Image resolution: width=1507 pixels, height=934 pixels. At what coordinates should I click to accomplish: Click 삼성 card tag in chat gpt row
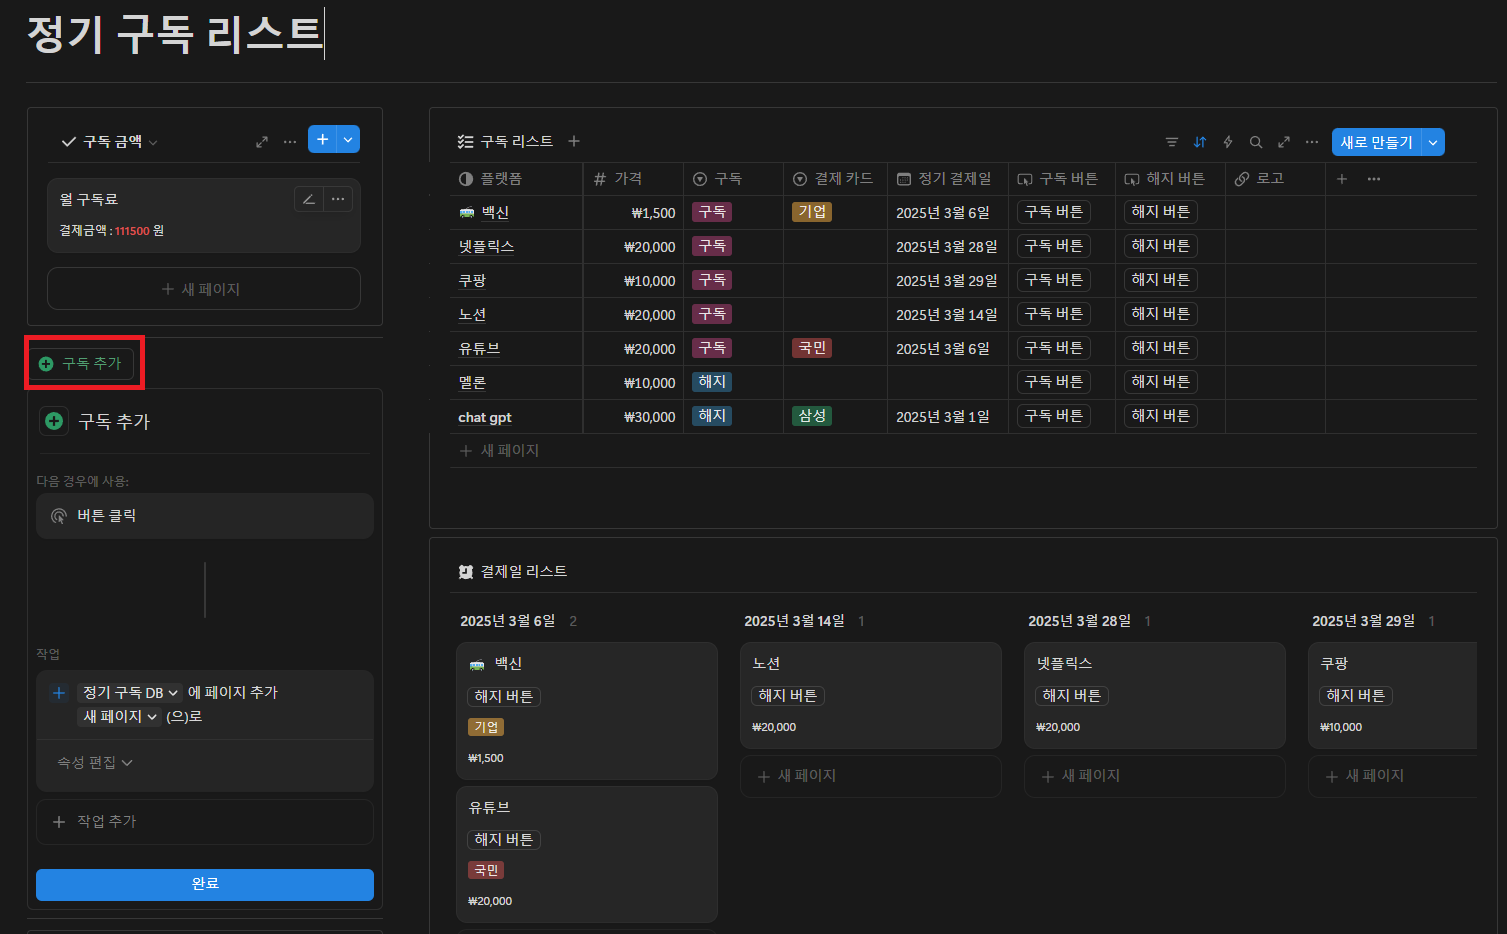(x=812, y=416)
